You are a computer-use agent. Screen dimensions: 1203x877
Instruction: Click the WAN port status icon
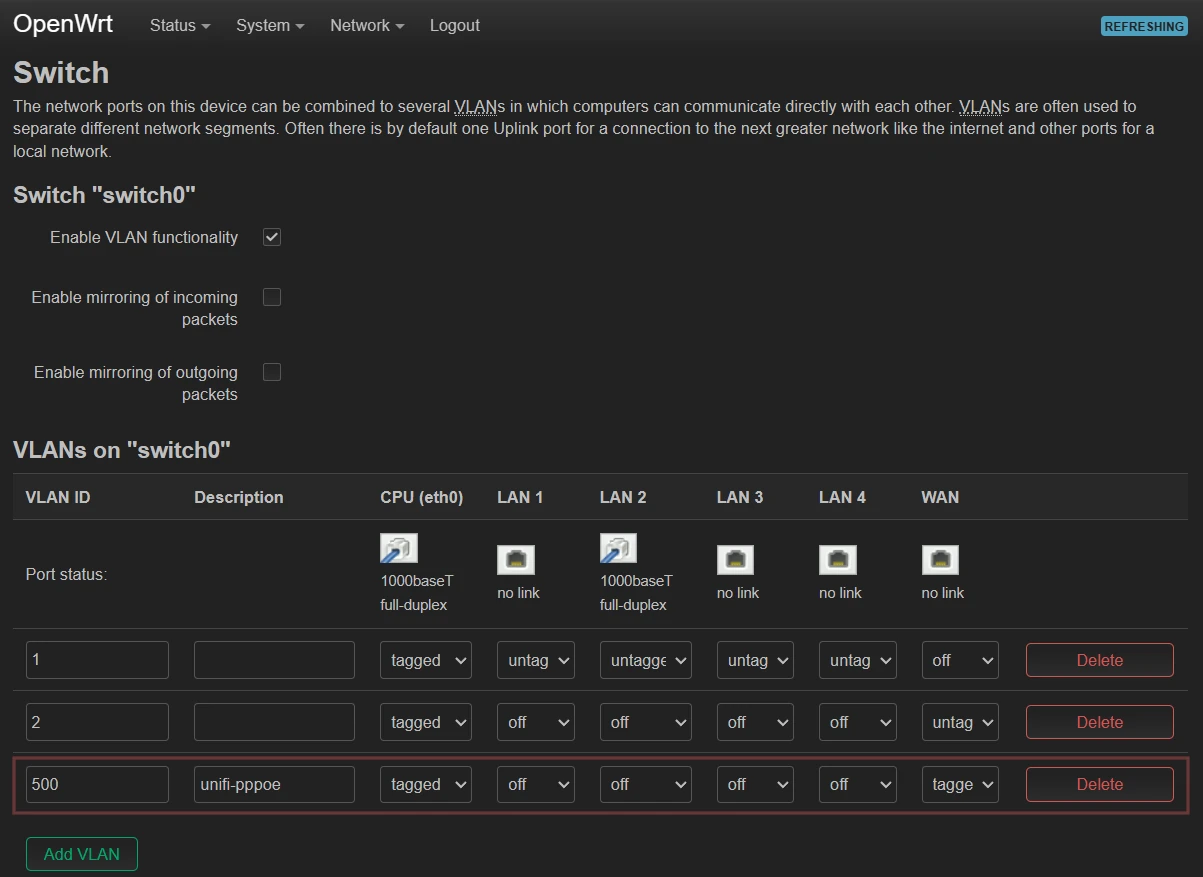[x=940, y=560]
